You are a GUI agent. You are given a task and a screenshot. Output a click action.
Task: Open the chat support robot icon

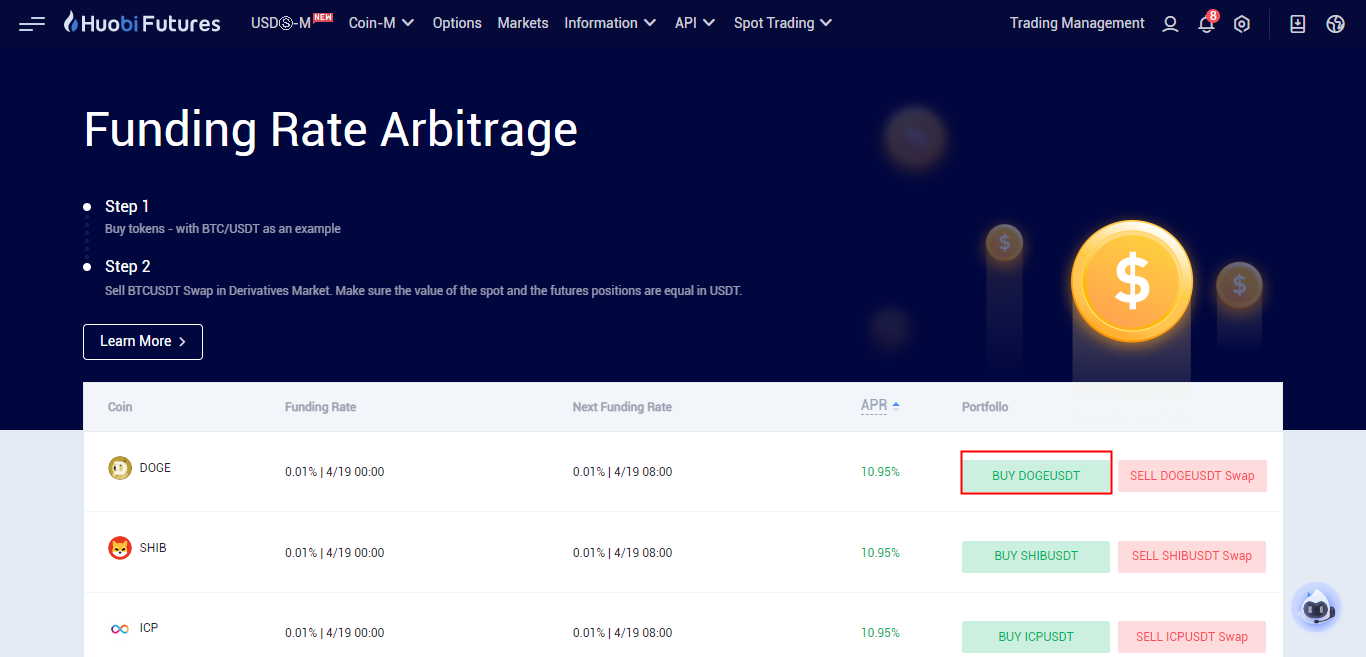[x=1315, y=607]
